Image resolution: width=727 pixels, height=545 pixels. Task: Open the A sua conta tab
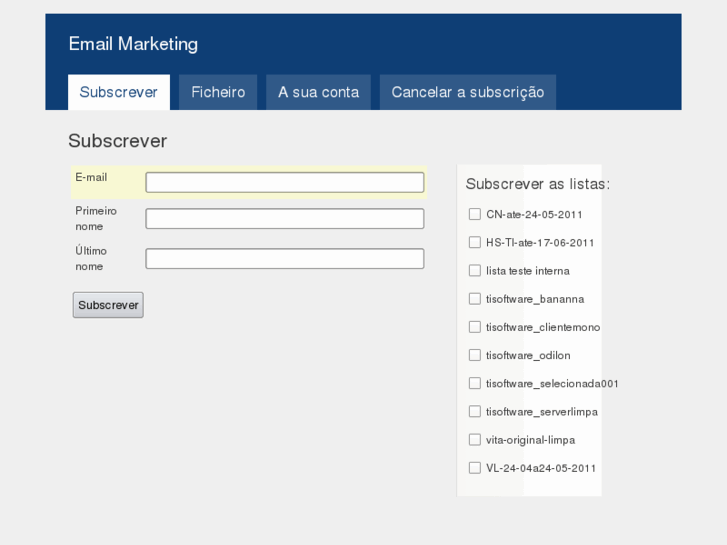pos(319,92)
